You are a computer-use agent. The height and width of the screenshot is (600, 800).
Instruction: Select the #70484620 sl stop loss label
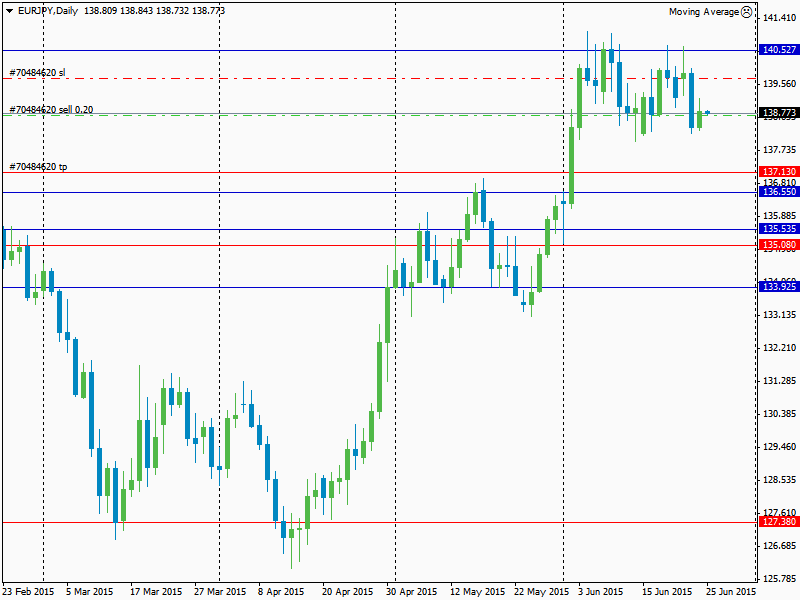[x=37, y=72]
